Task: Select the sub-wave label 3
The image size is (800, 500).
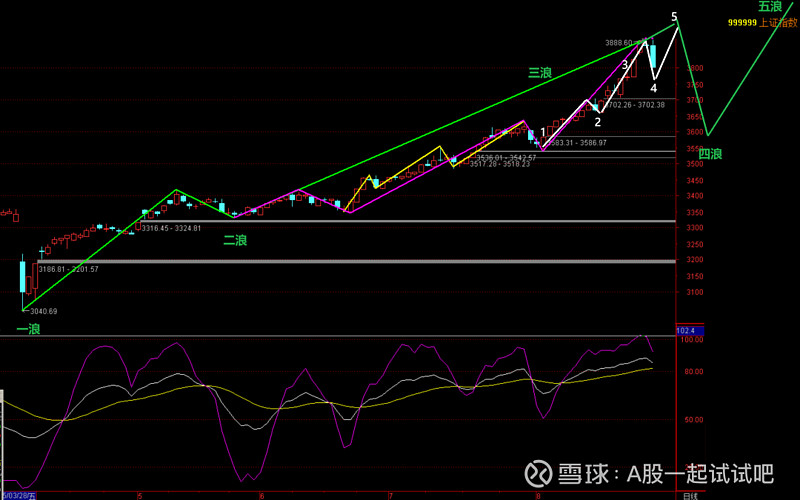Action: pos(625,64)
